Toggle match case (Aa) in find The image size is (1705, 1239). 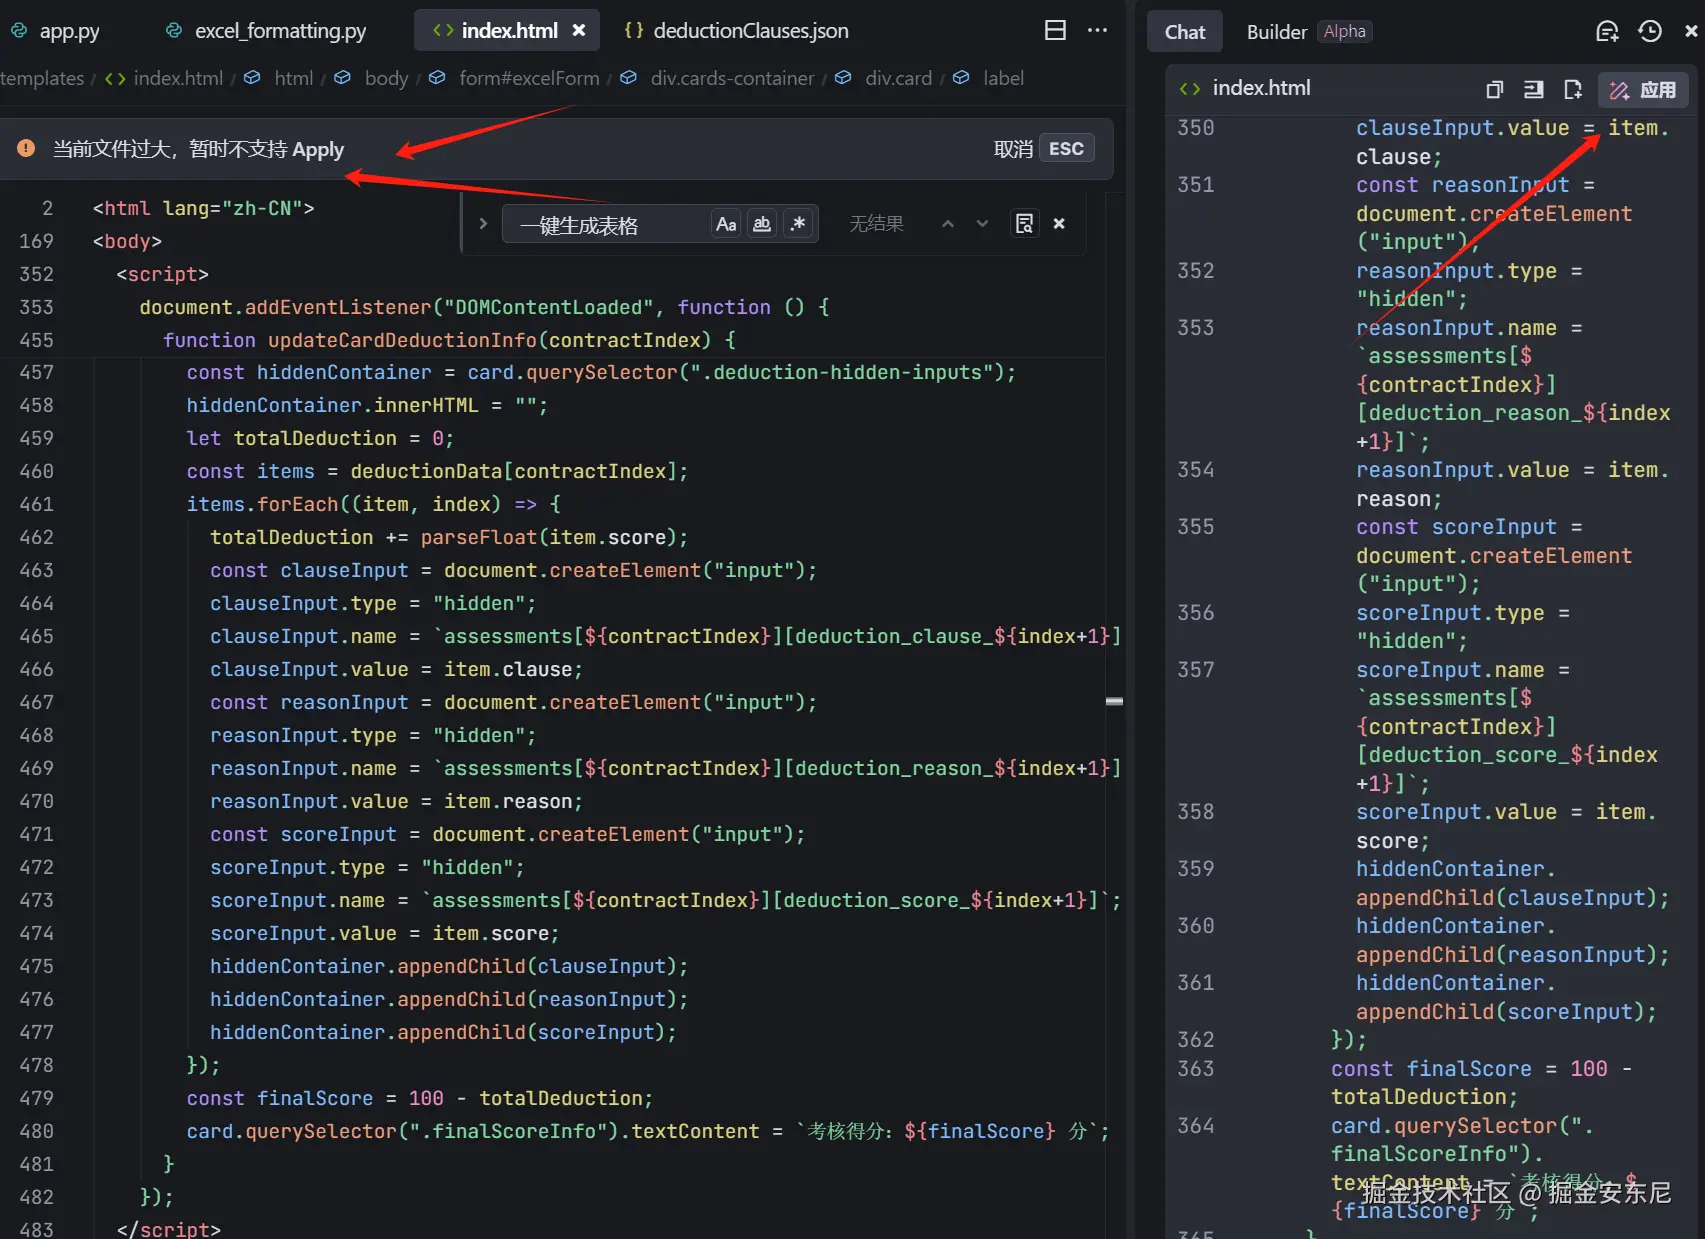[726, 224]
